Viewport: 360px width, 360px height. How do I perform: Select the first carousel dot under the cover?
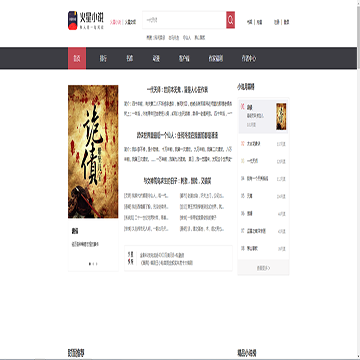pos(90,264)
